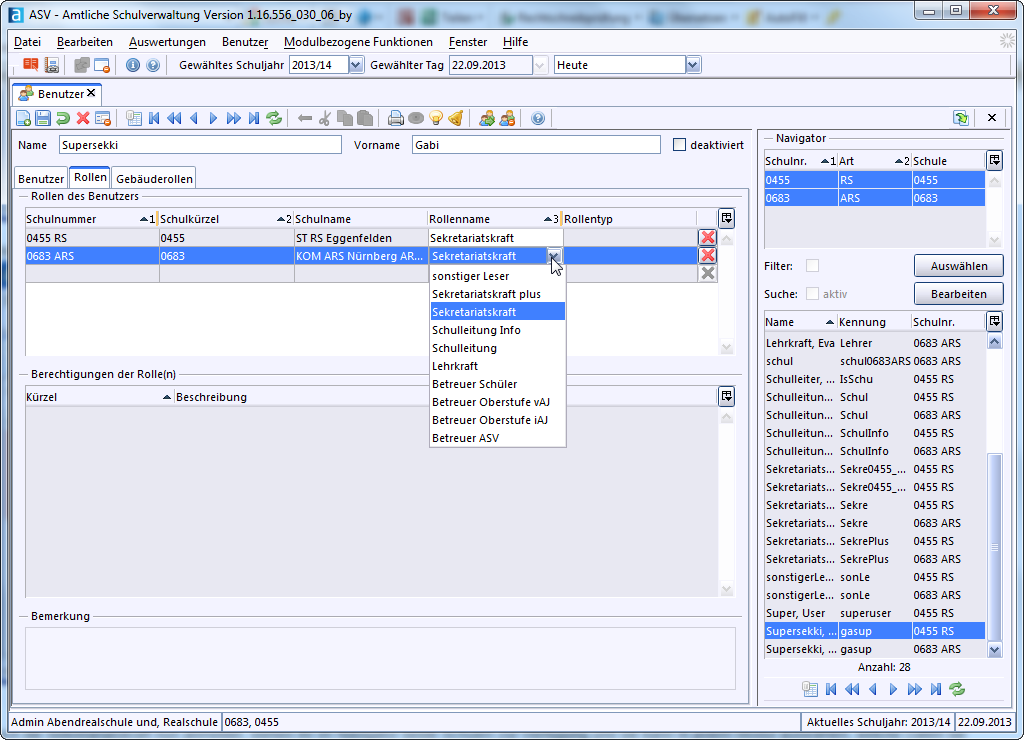Click the address book icon in main toolbar
Viewport: 1024px width, 740px height.
click(52, 65)
